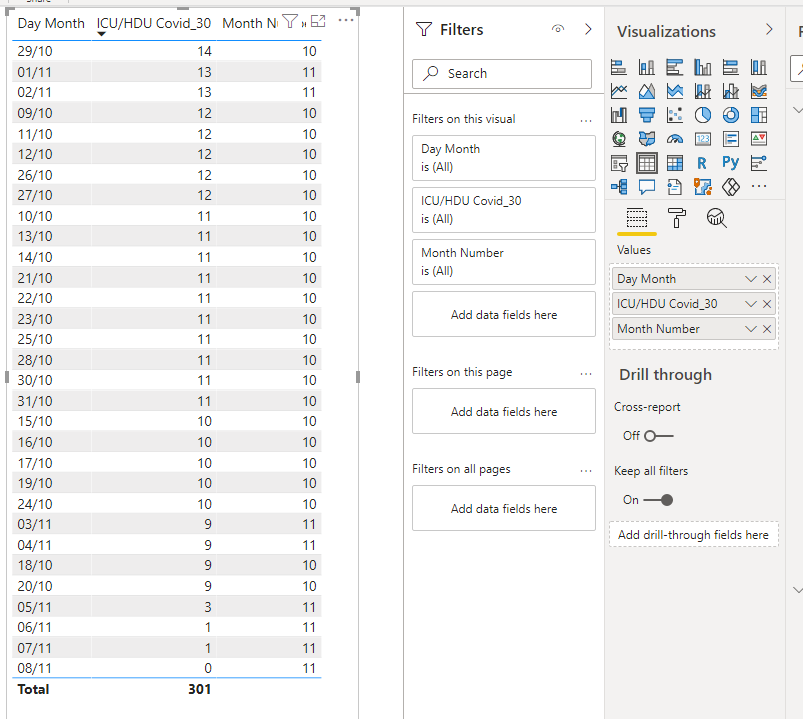Expand the Day Month filter card

pos(504,158)
